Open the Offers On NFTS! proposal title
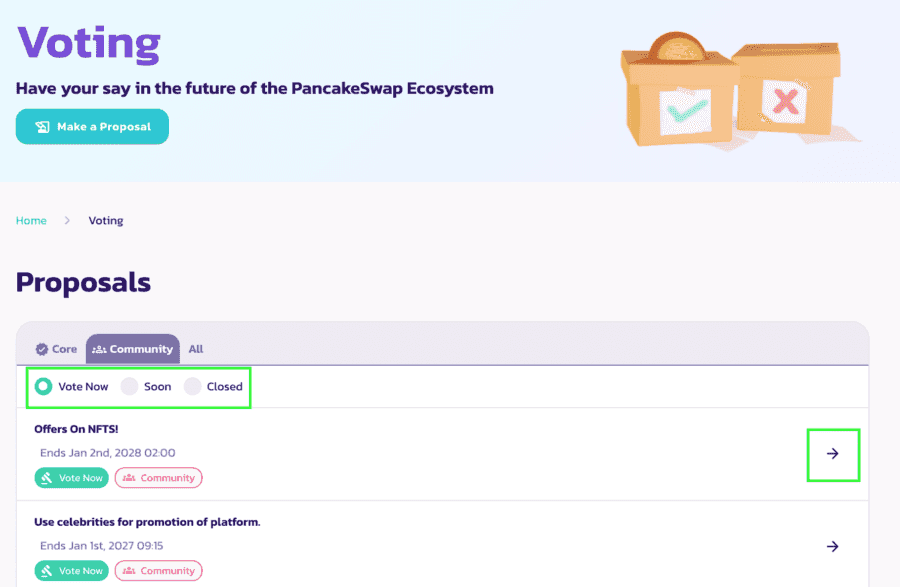The height and width of the screenshot is (587, 900). point(76,429)
